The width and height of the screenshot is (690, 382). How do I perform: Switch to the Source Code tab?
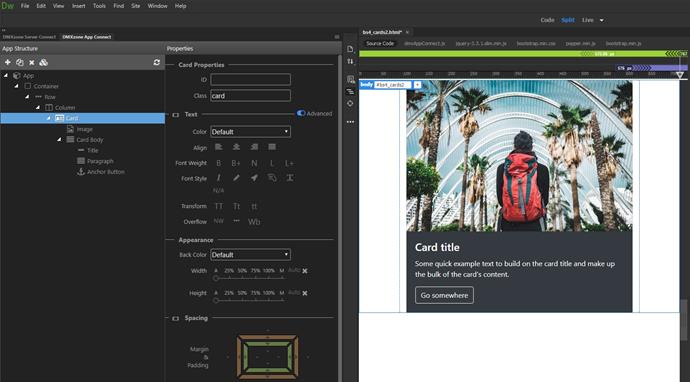pyautogui.click(x=380, y=44)
